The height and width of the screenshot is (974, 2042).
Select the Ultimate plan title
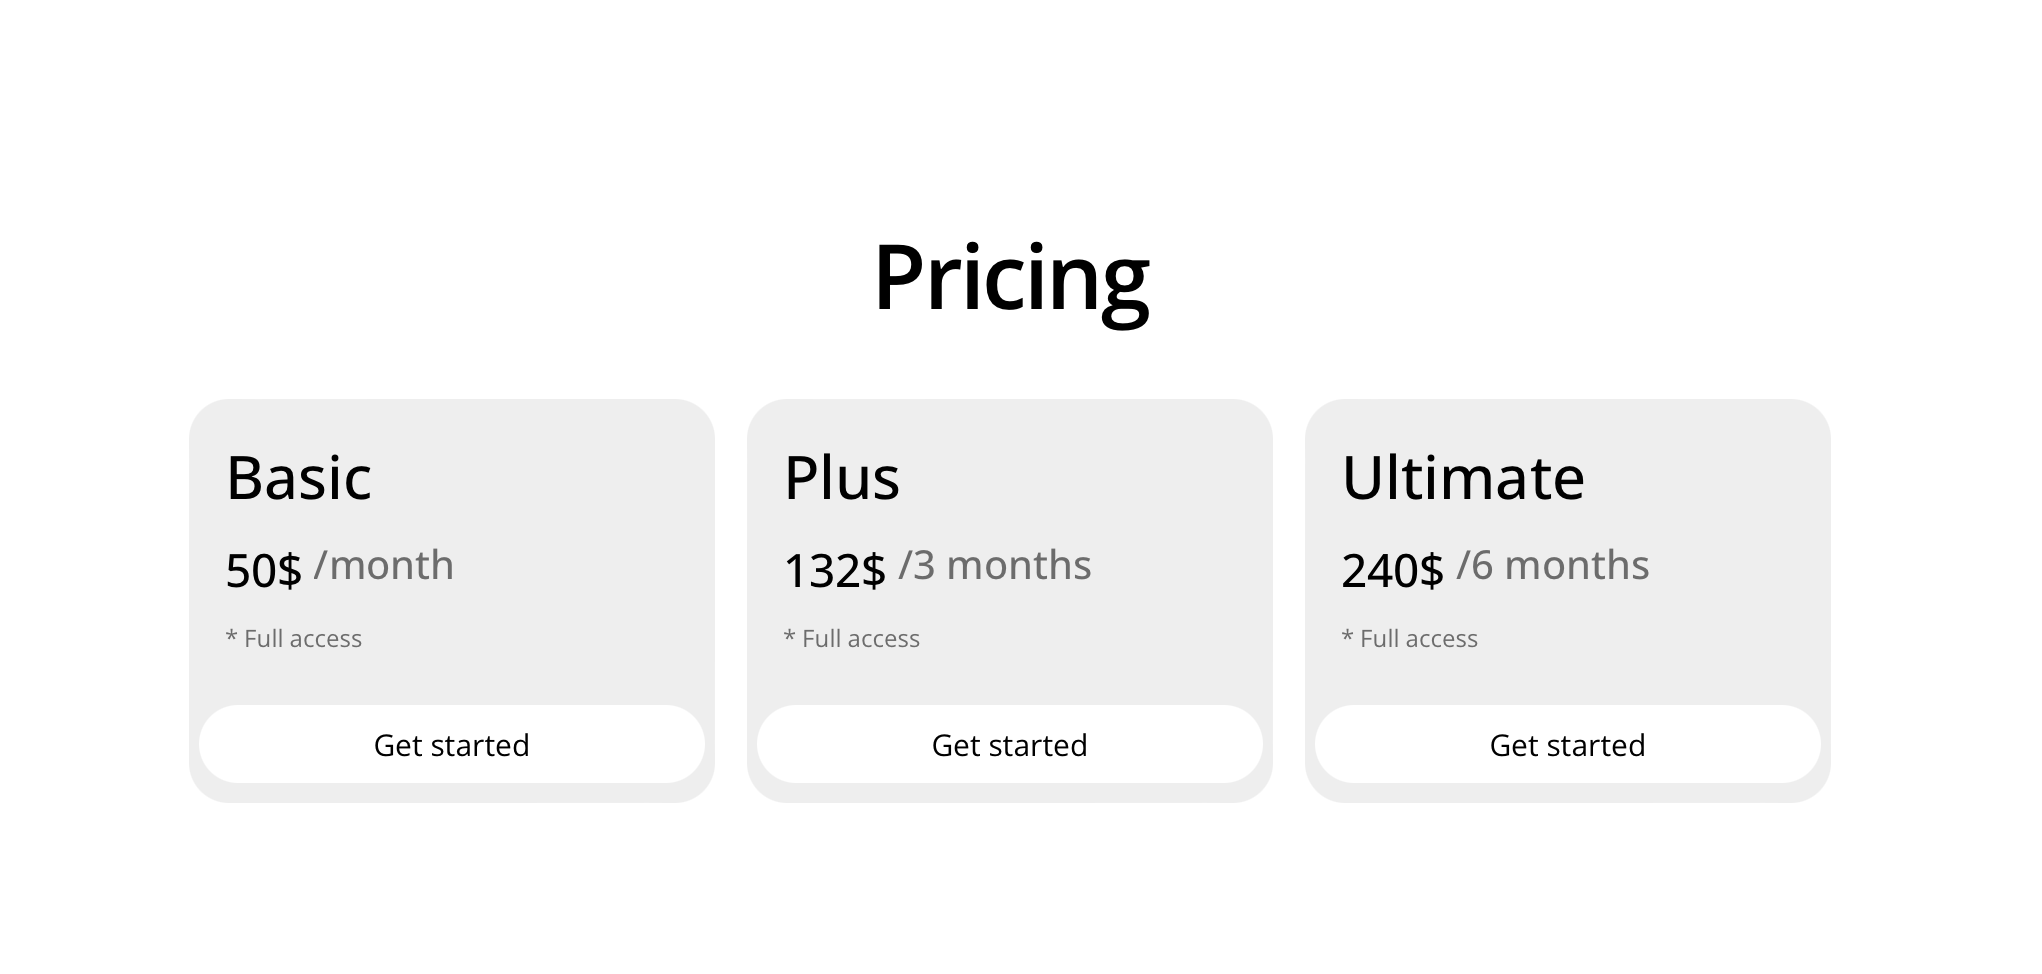point(1463,478)
